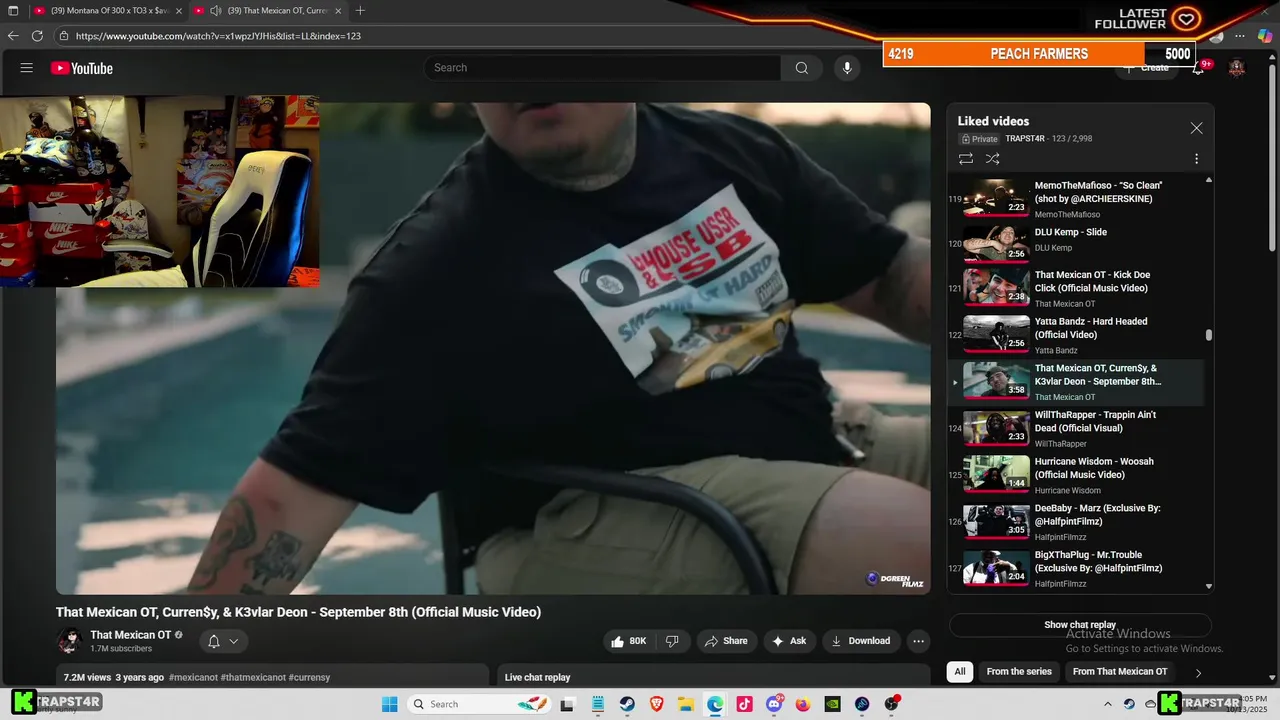Click the #thatmexicanot hashtag
This screenshot has width=1280, height=720.
[x=253, y=678]
